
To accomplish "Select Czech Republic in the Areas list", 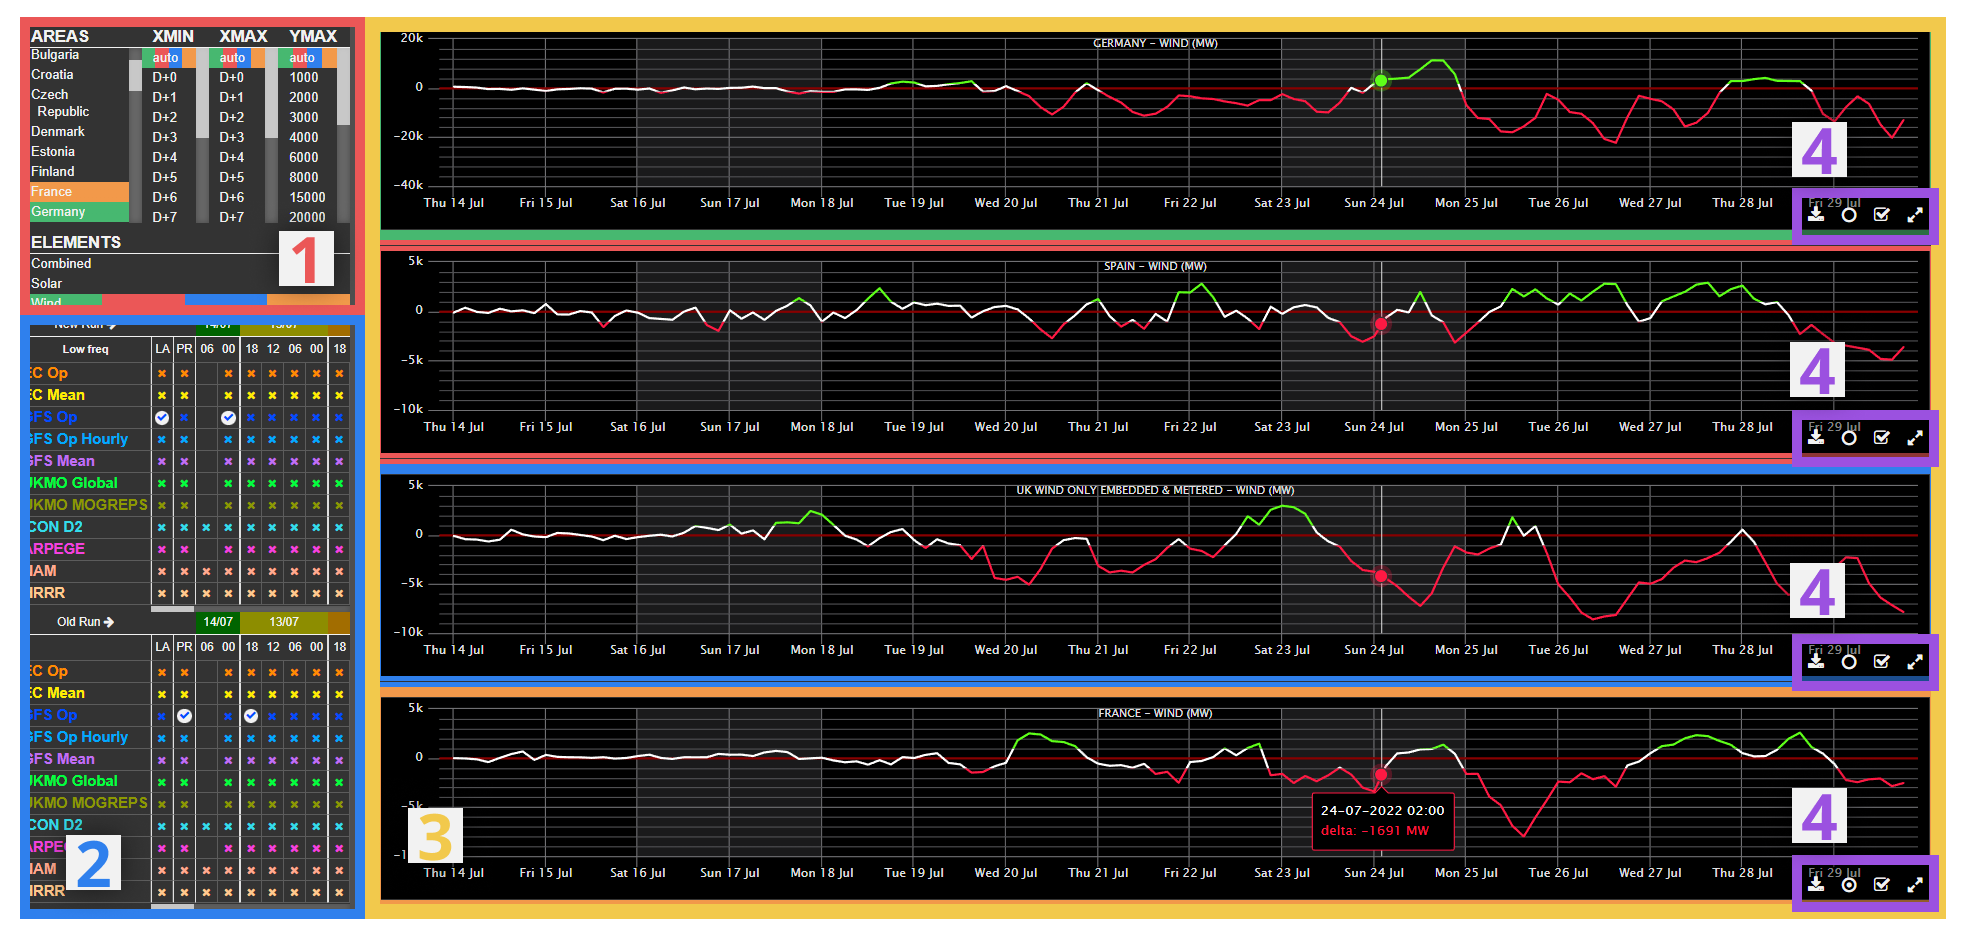I will (x=60, y=103).
